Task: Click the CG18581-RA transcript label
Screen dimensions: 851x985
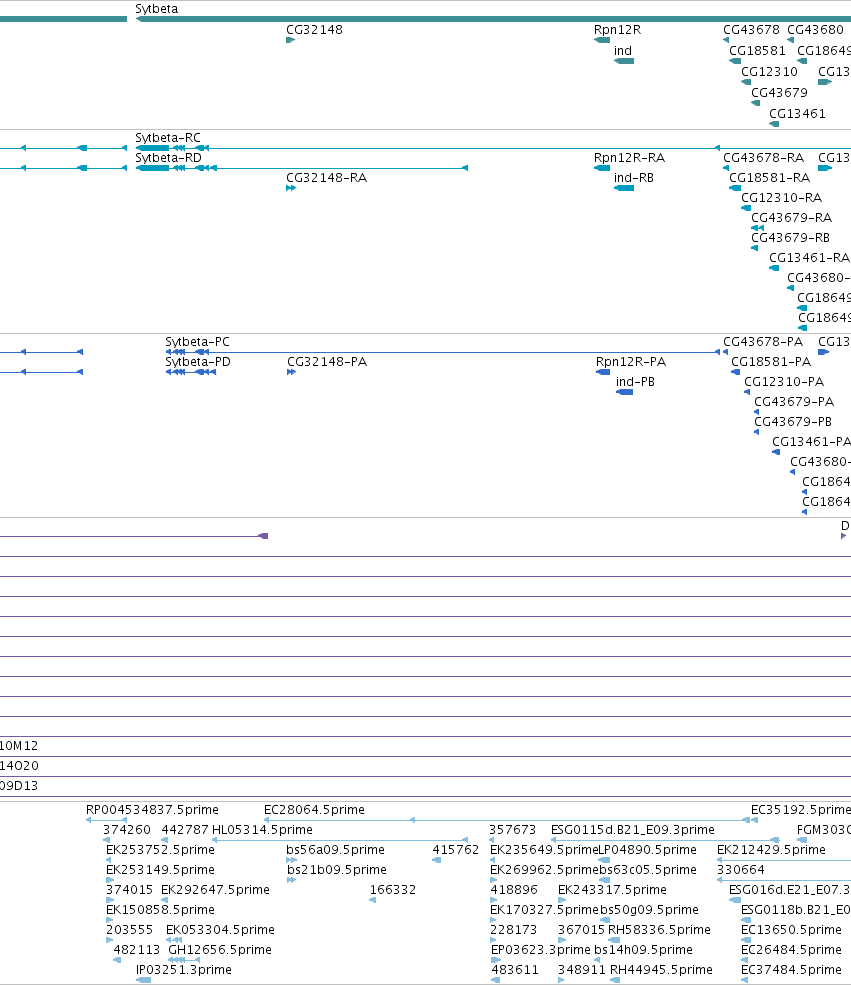Action: [x=769, y=178]
